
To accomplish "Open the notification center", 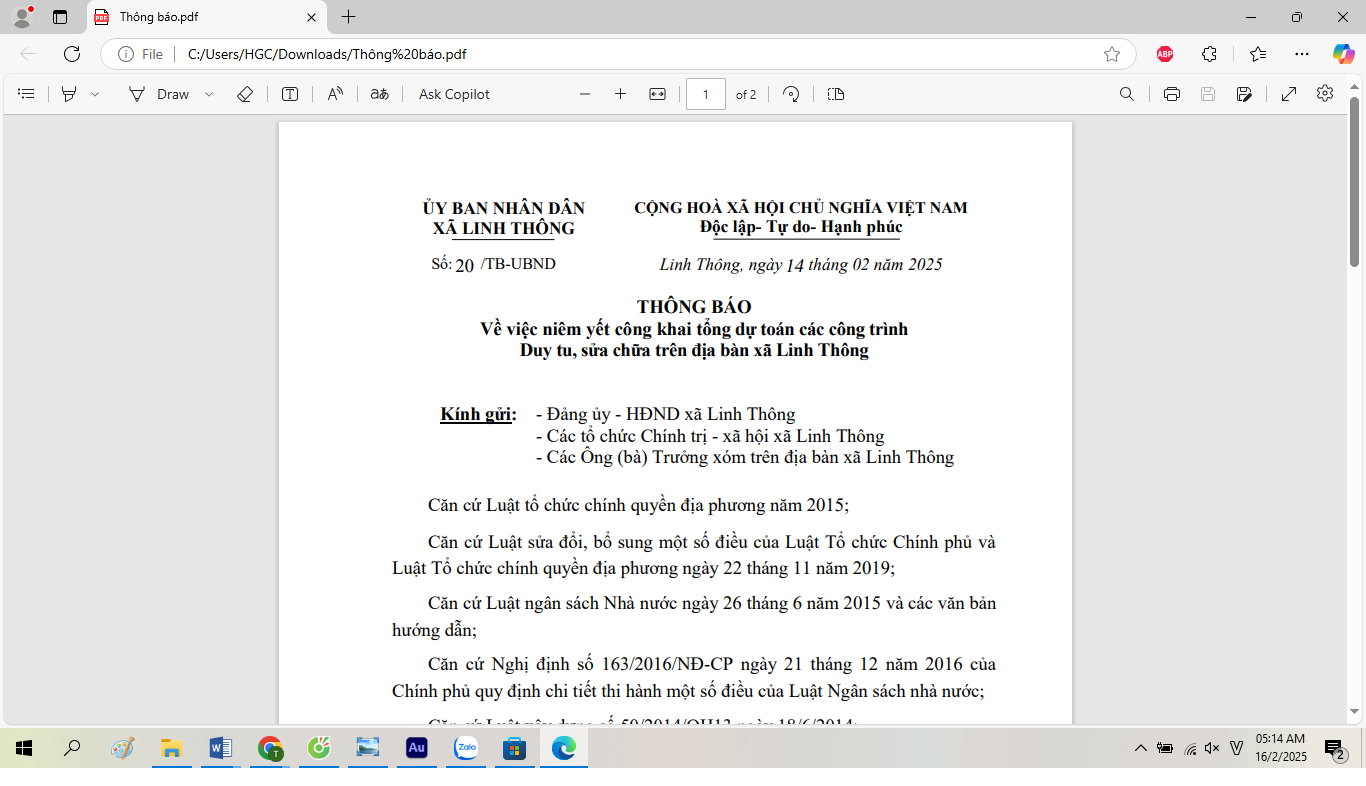I will [x=1334, y=749].
